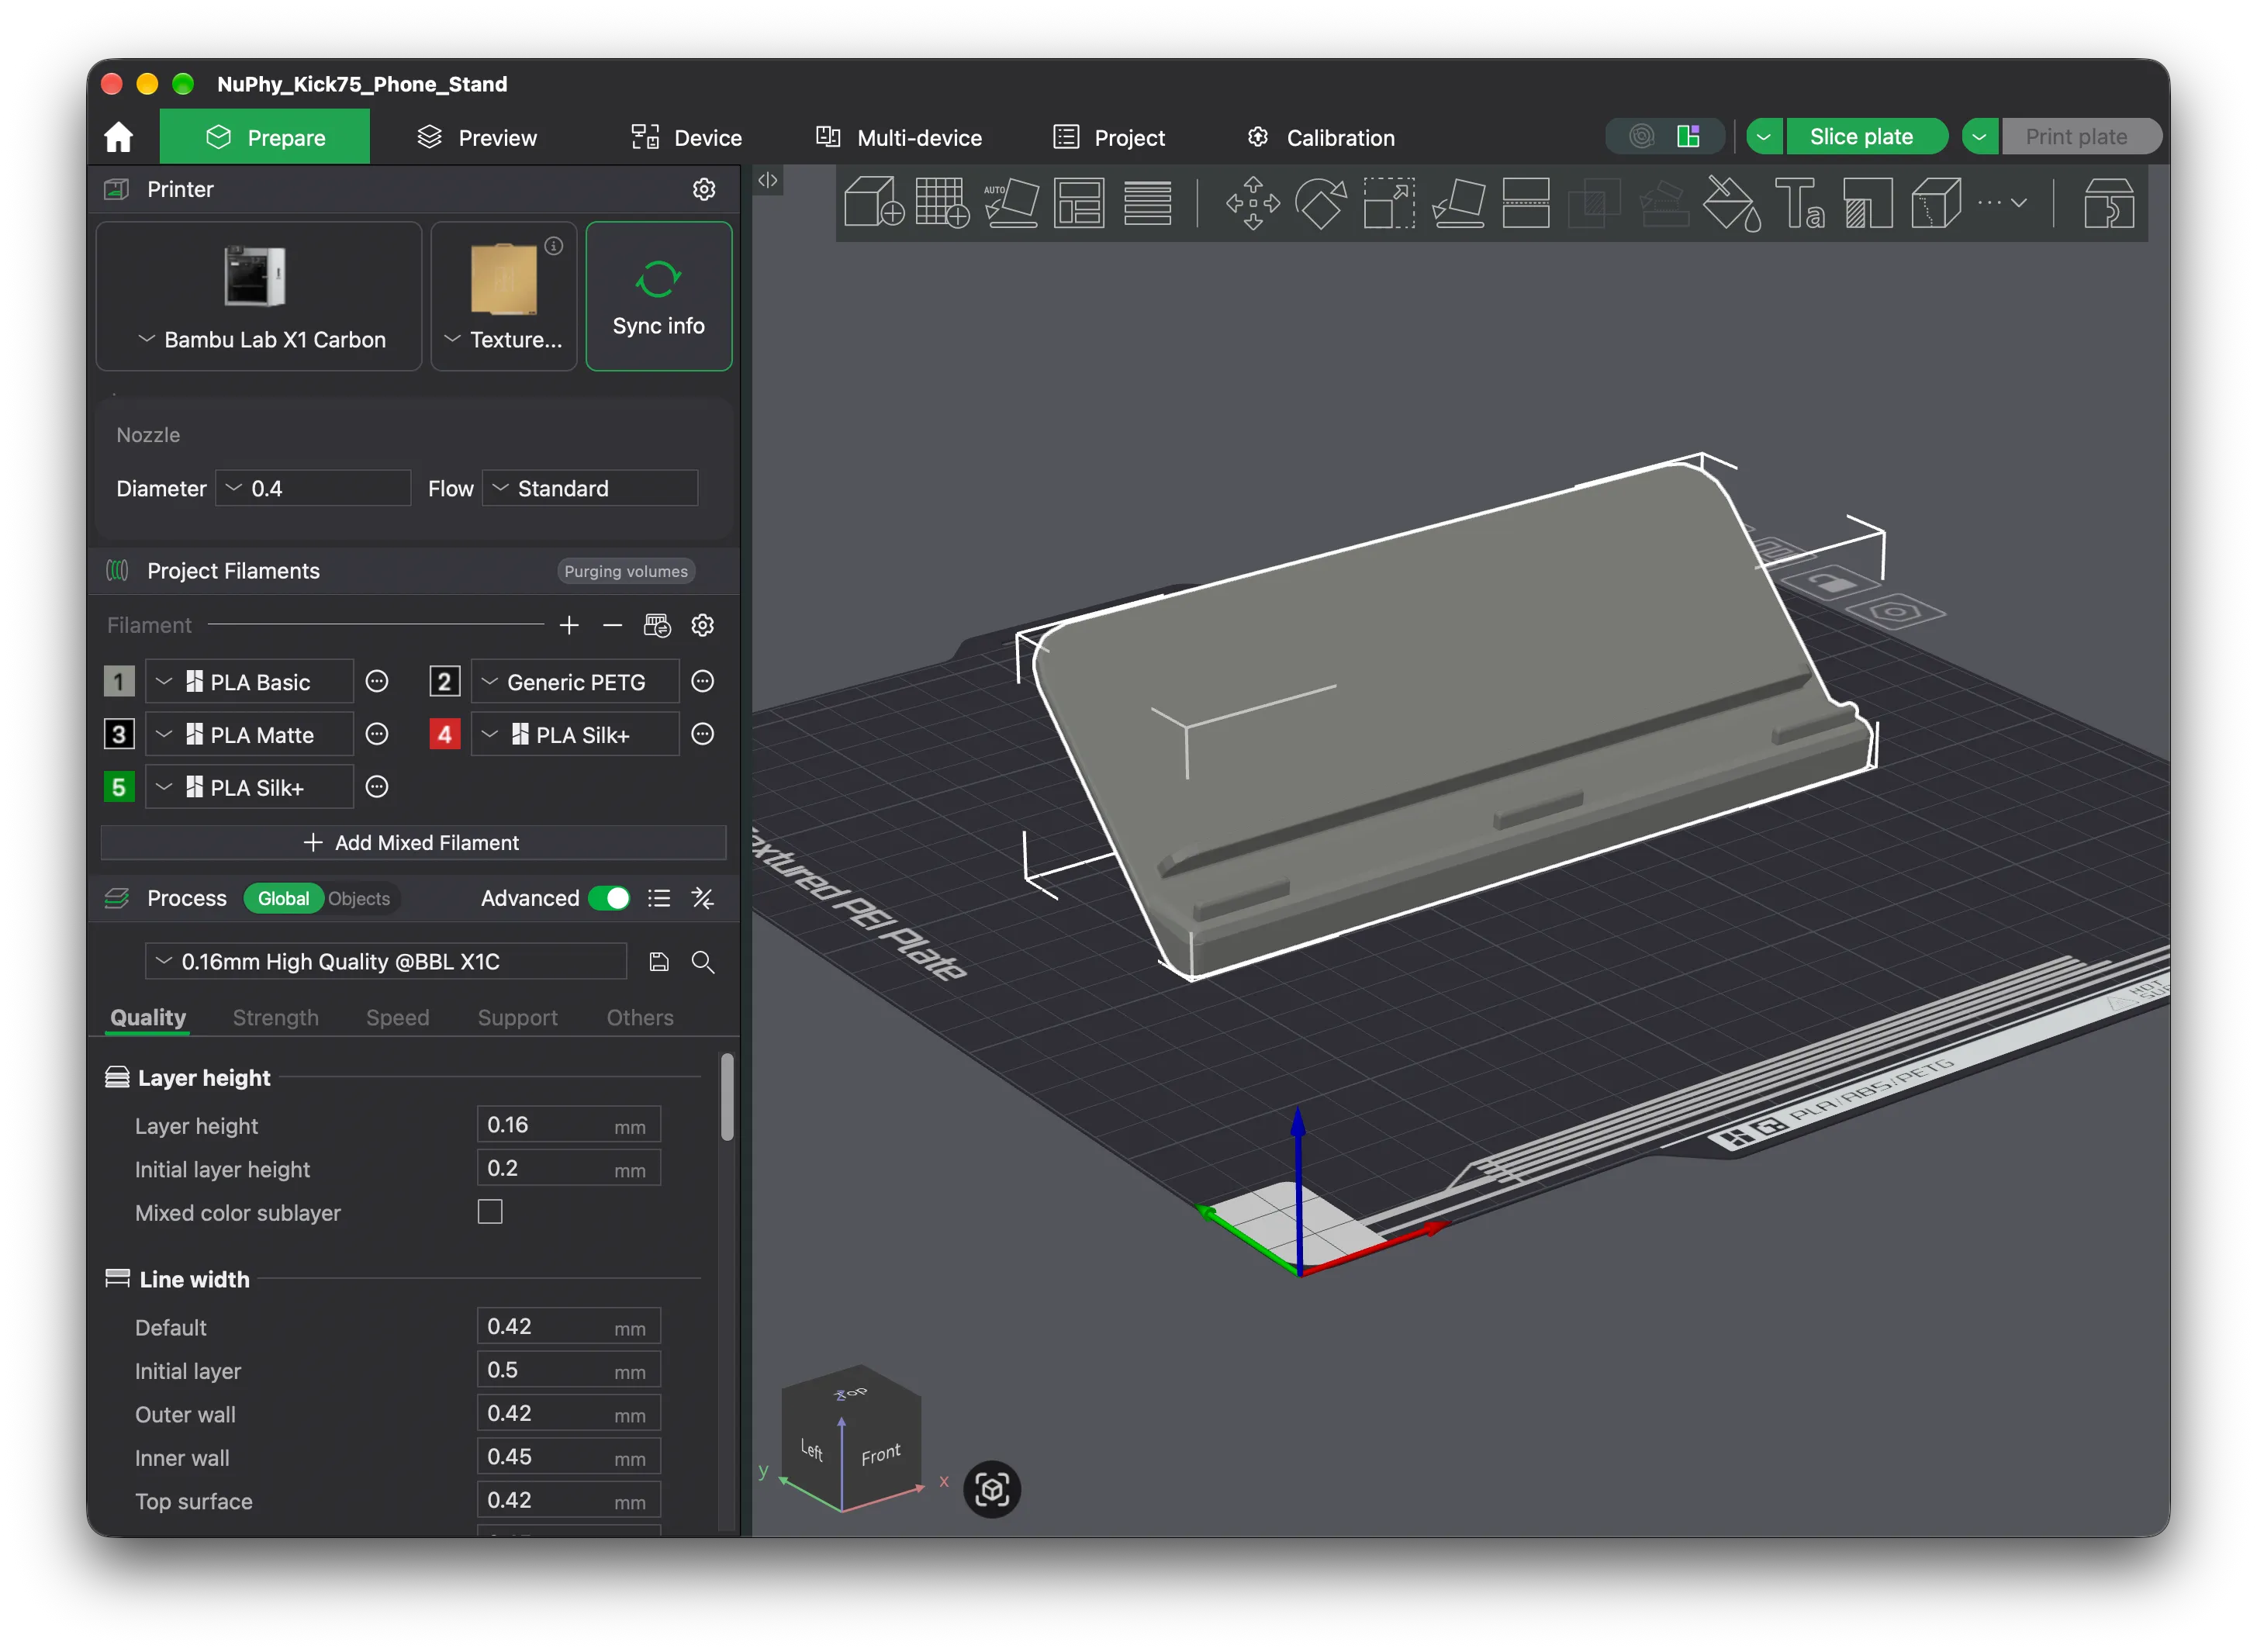
Task: Click the Add plate grid icon
Action: [x=942, y=202]
